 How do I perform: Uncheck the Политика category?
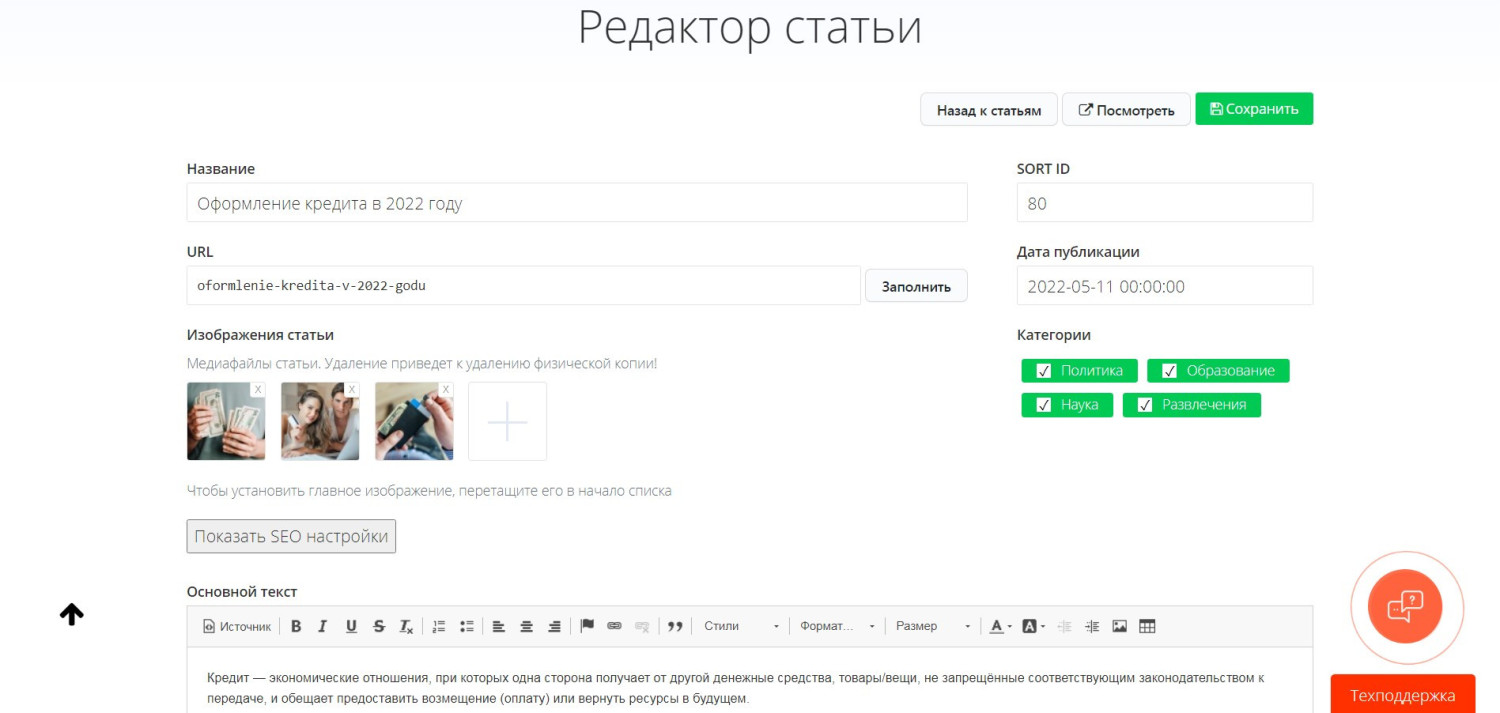(1044, 371)
